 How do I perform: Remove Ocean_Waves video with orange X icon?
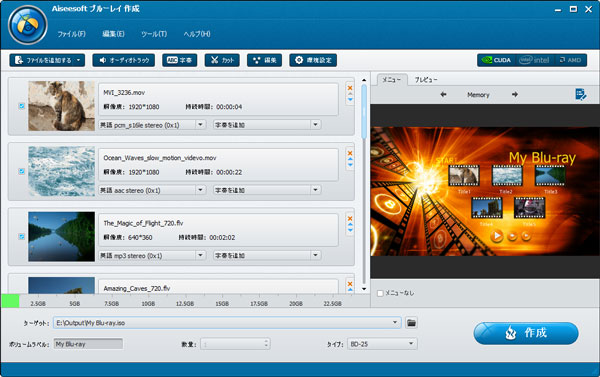tap(350, 153)
